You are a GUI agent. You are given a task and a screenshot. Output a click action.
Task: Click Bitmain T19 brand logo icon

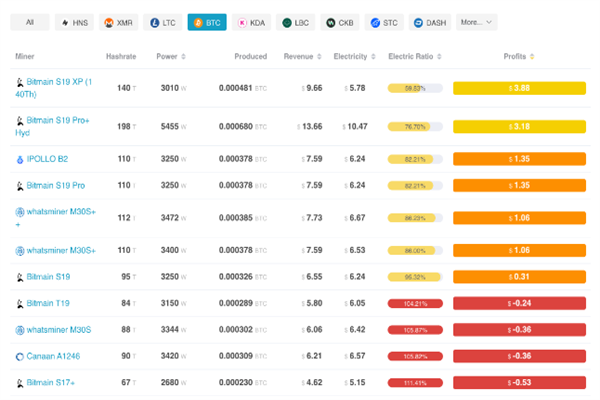click(x=20, y=304)
